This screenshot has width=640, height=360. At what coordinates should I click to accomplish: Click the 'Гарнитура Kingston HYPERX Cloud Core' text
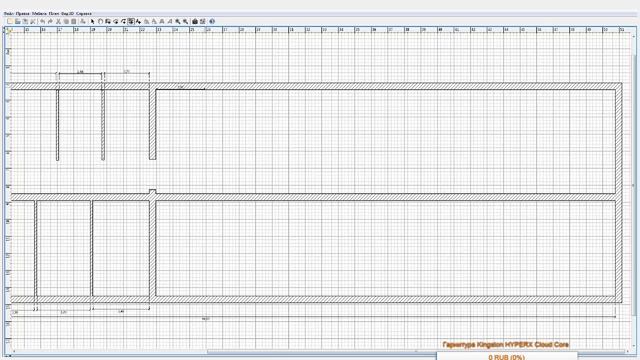pyautogui.click(x=505, y=345)
